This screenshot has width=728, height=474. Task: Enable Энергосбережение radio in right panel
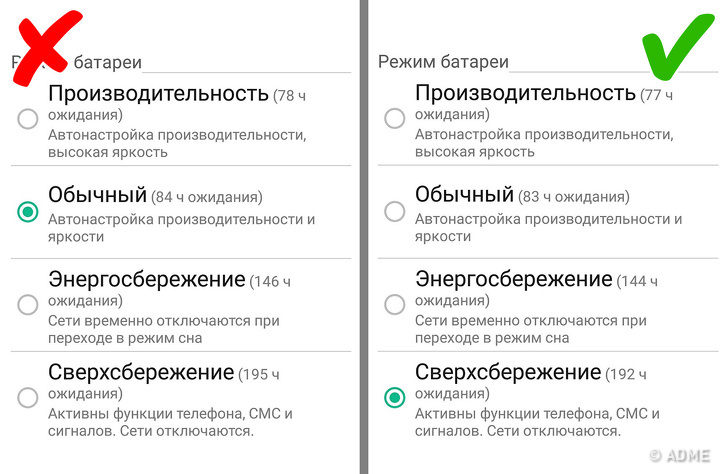395,304
